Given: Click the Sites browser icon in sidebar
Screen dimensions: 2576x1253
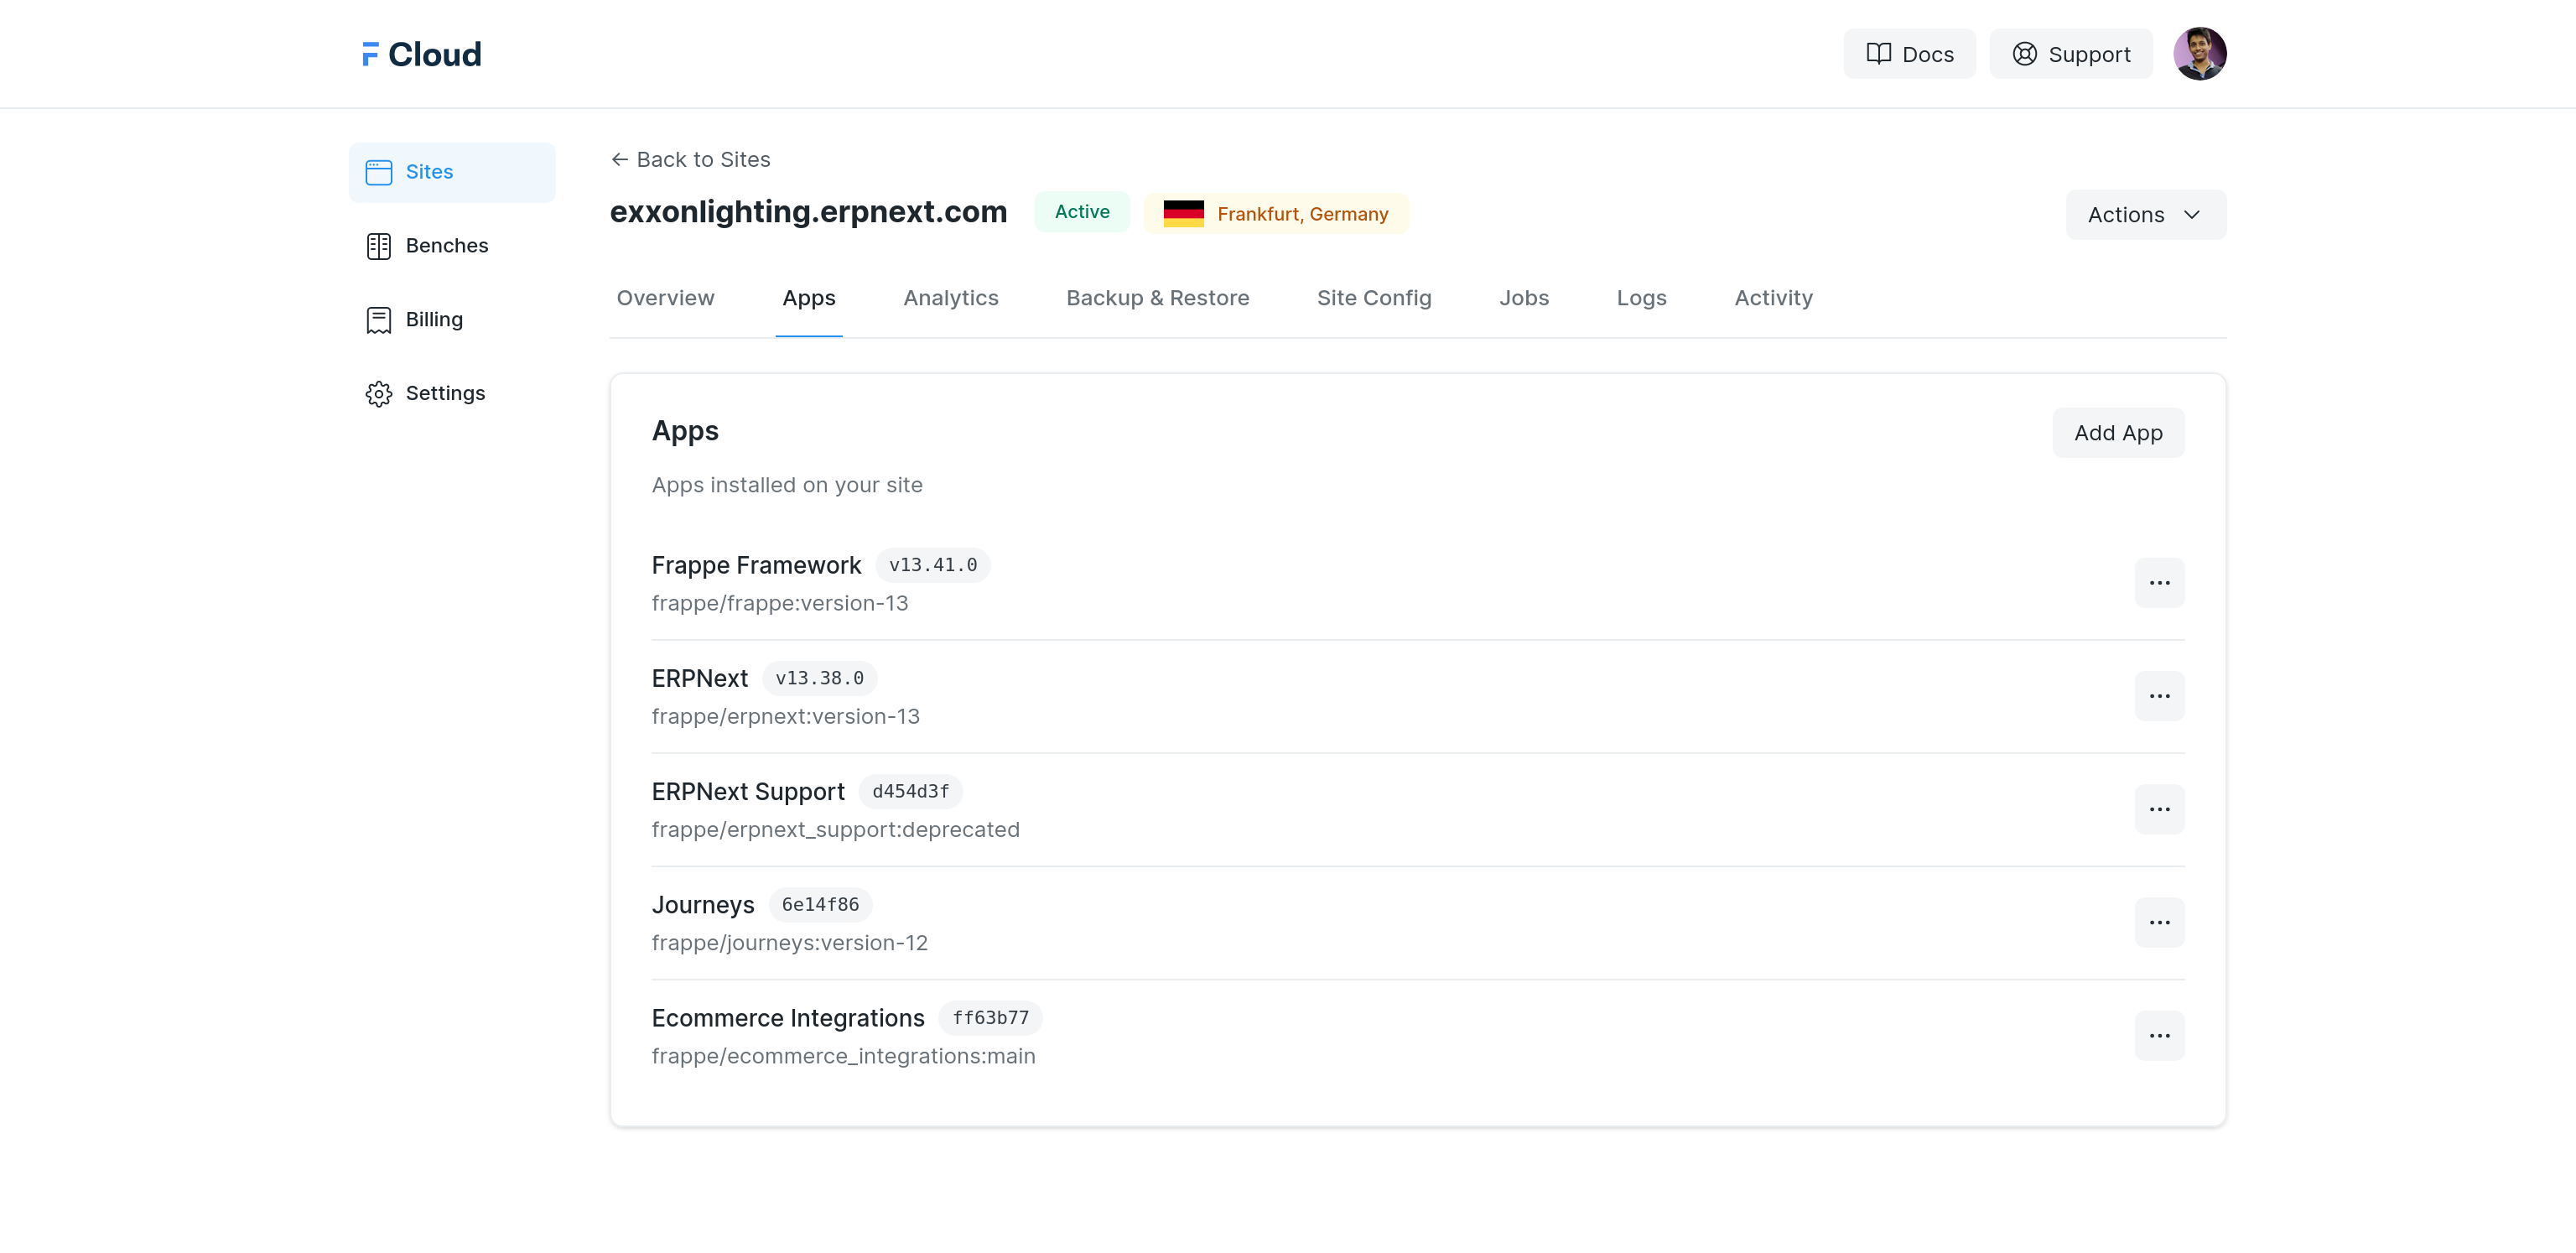Looking at the screenshot, I should [x=378, y=172].
